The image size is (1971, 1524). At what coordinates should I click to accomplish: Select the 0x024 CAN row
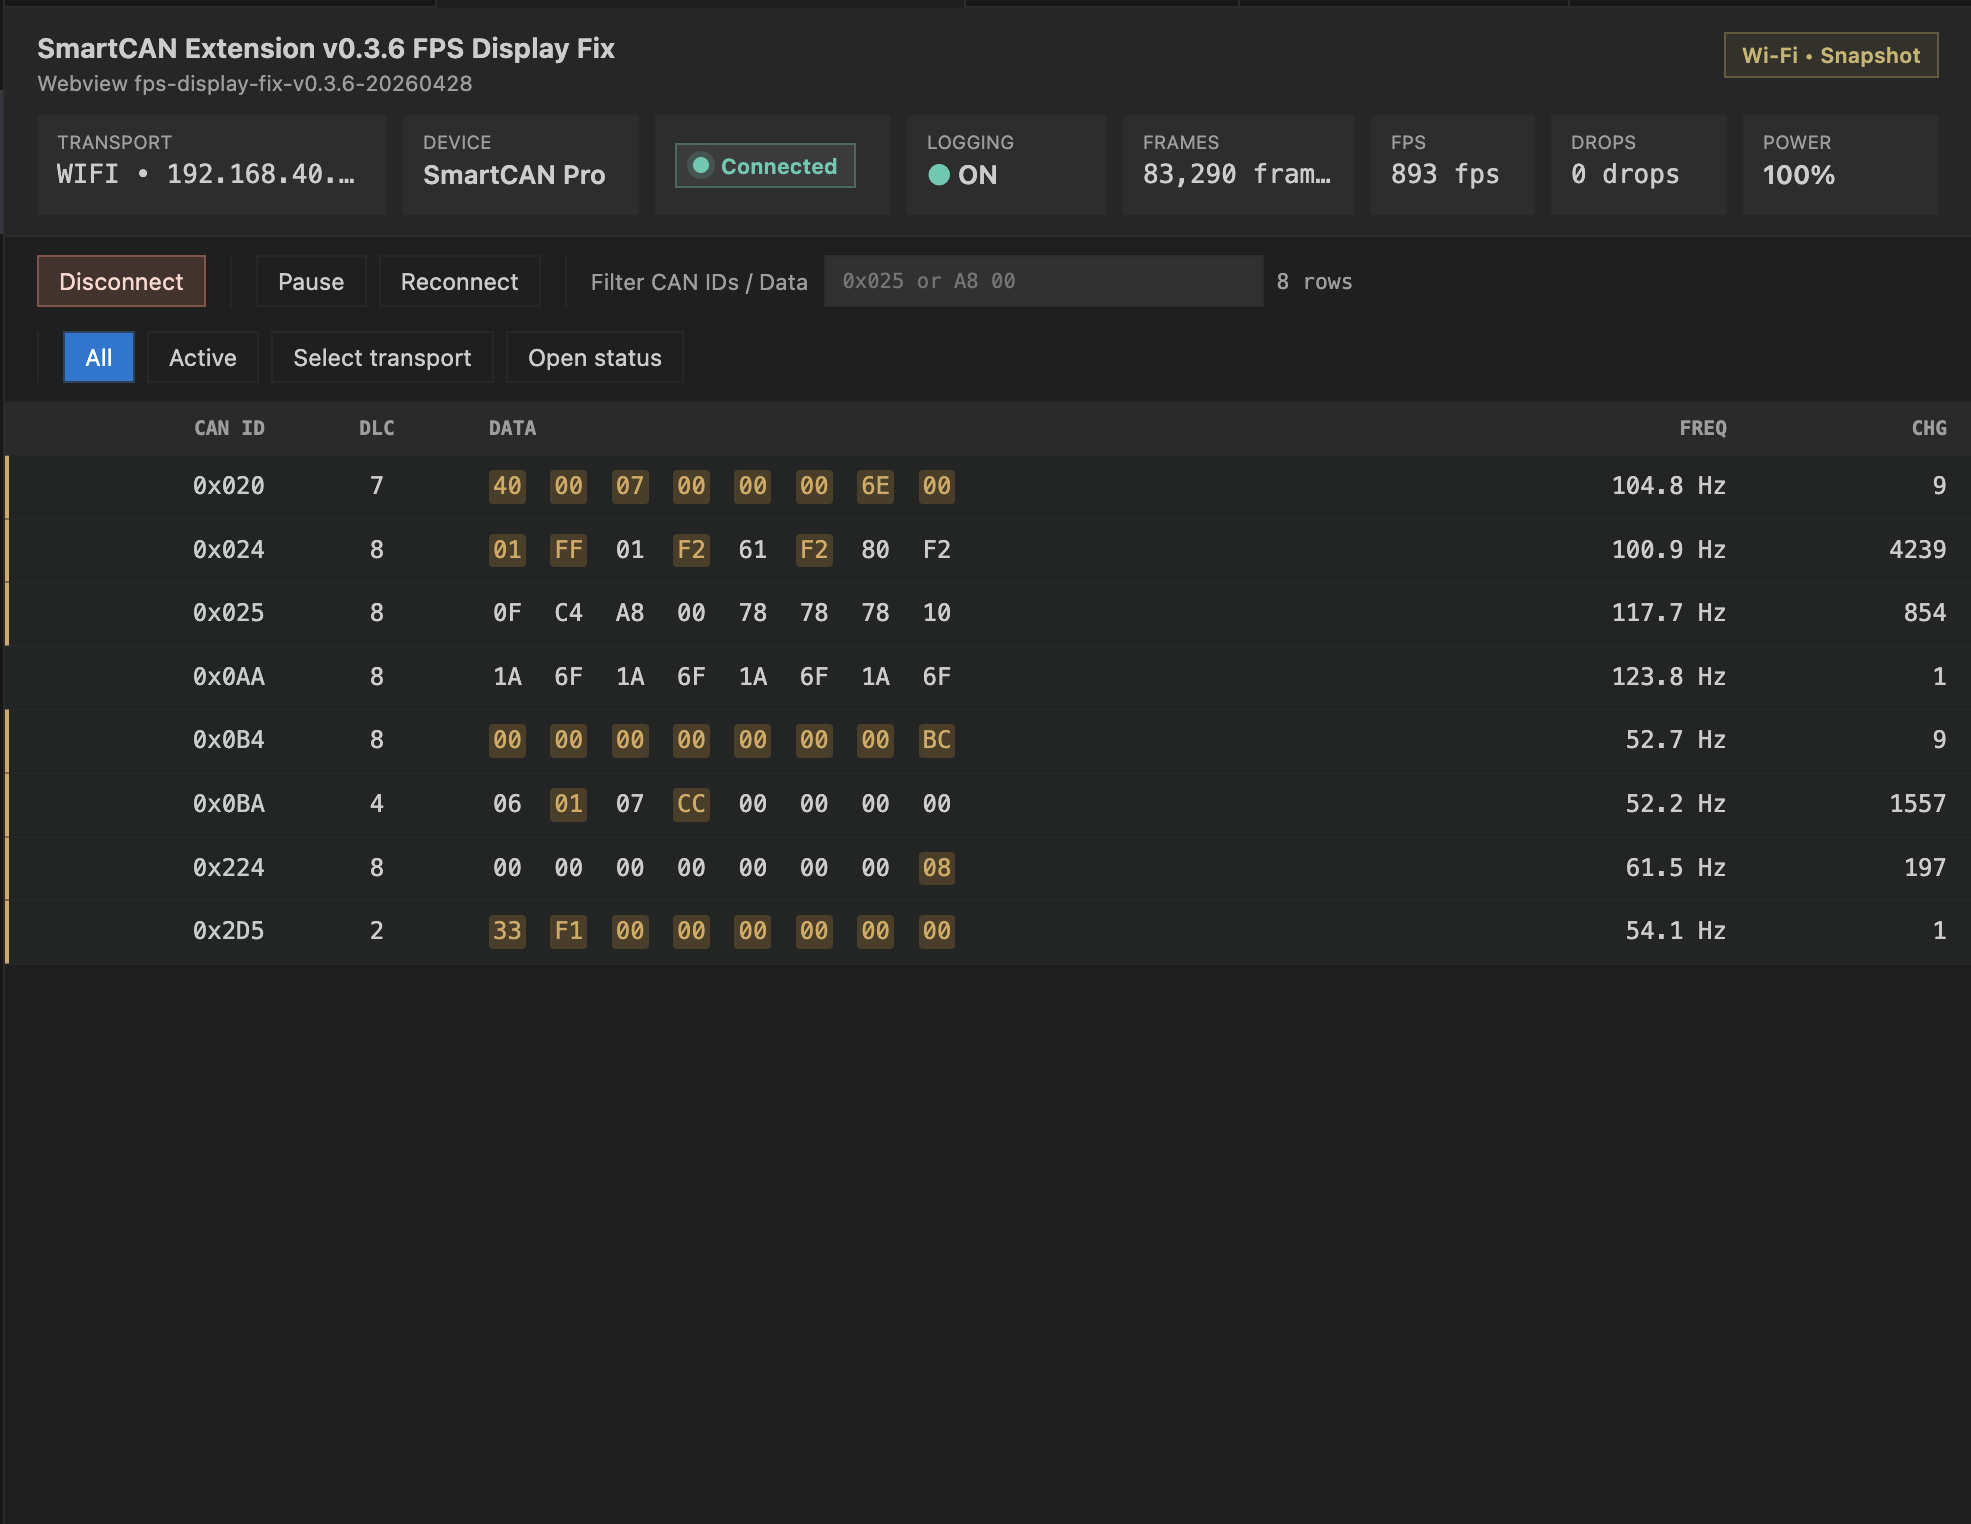click(229, 549)
